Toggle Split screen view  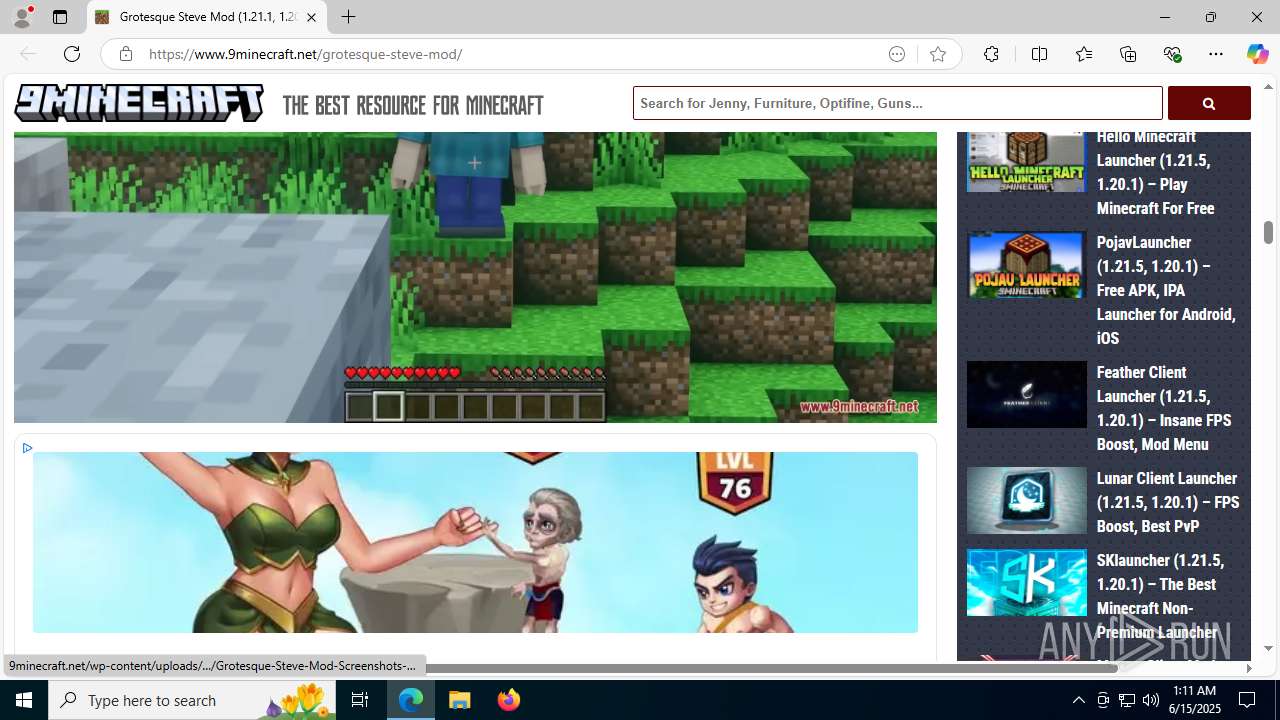(x=1039, y=54)
